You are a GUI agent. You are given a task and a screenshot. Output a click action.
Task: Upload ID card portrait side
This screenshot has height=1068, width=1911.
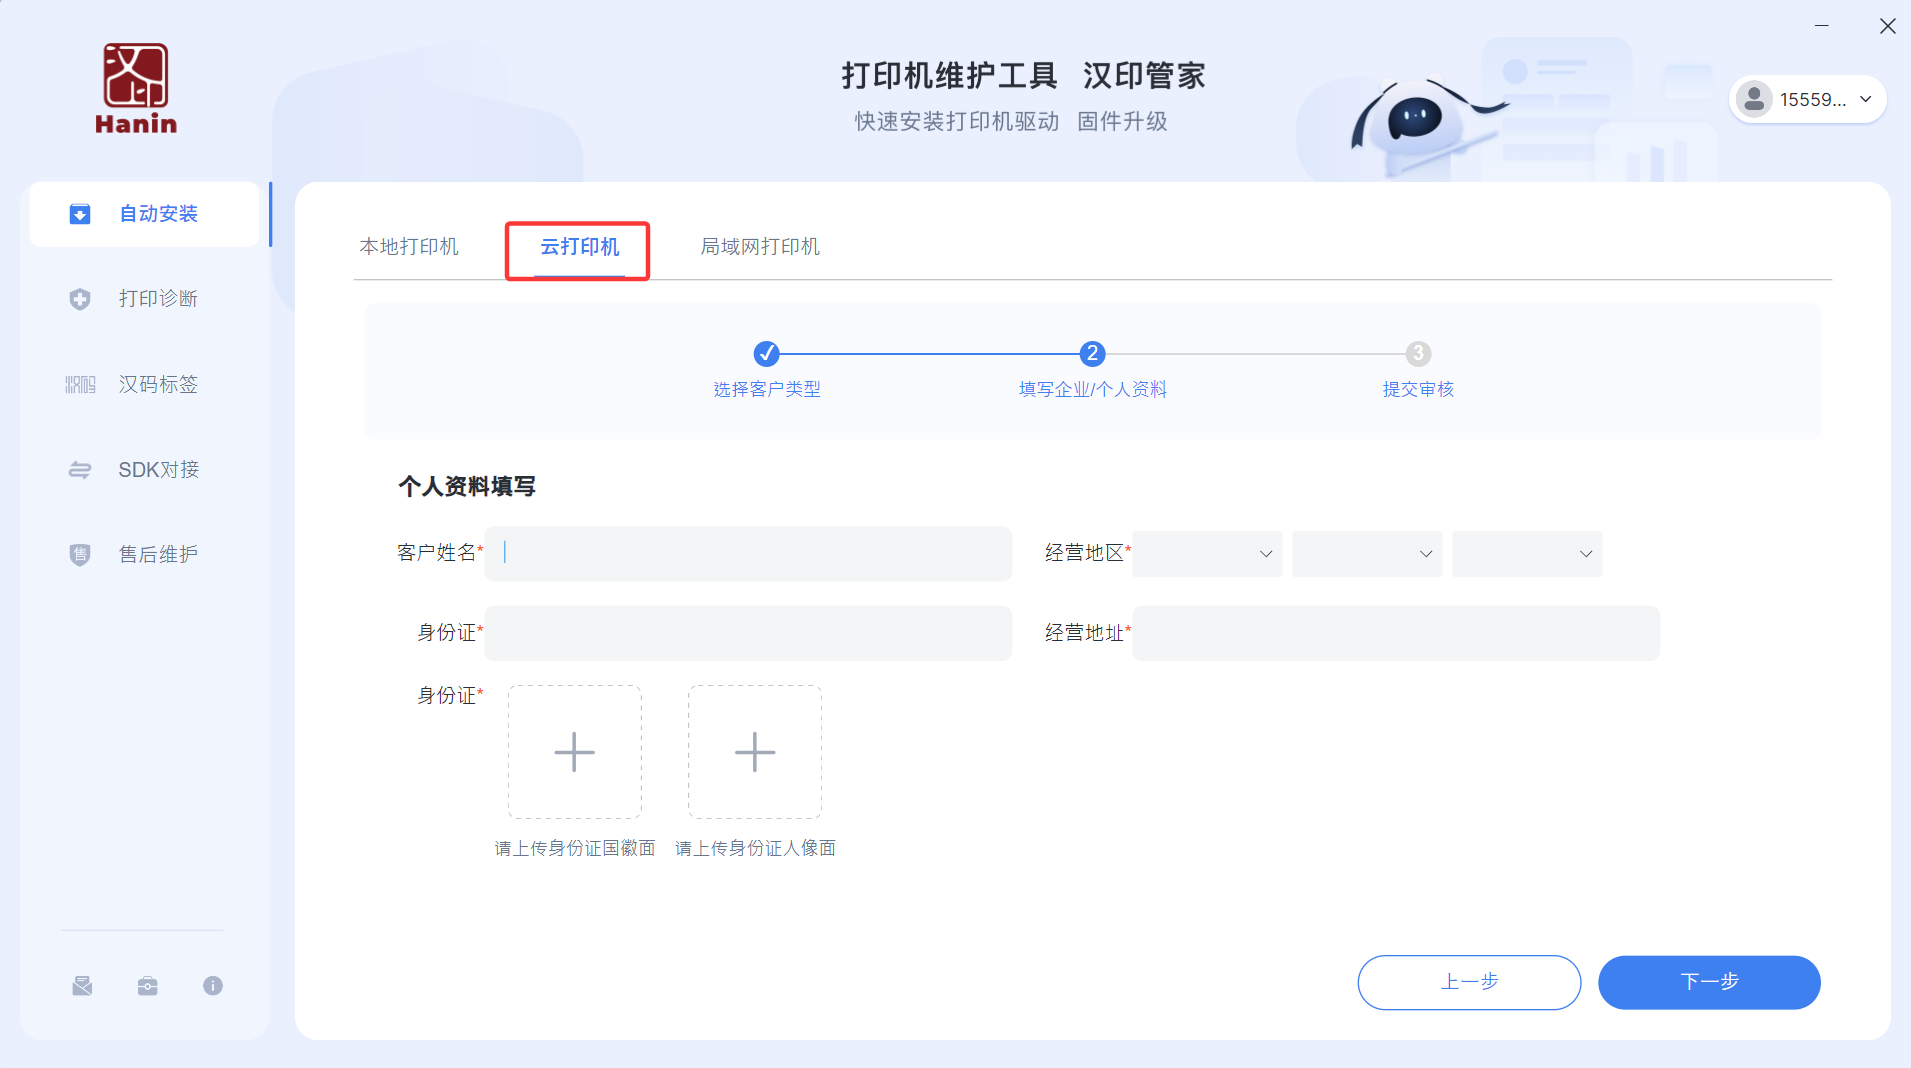click(x=754, y=752)
